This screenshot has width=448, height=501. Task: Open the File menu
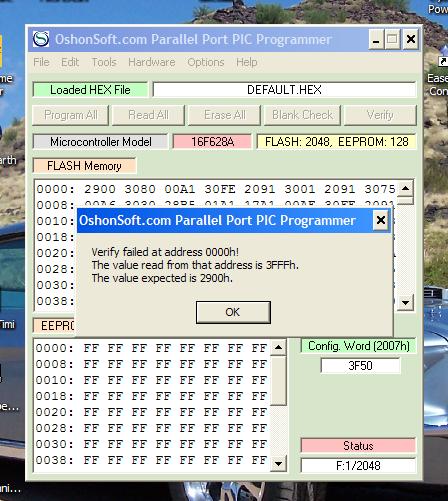(x=41, y=62)
